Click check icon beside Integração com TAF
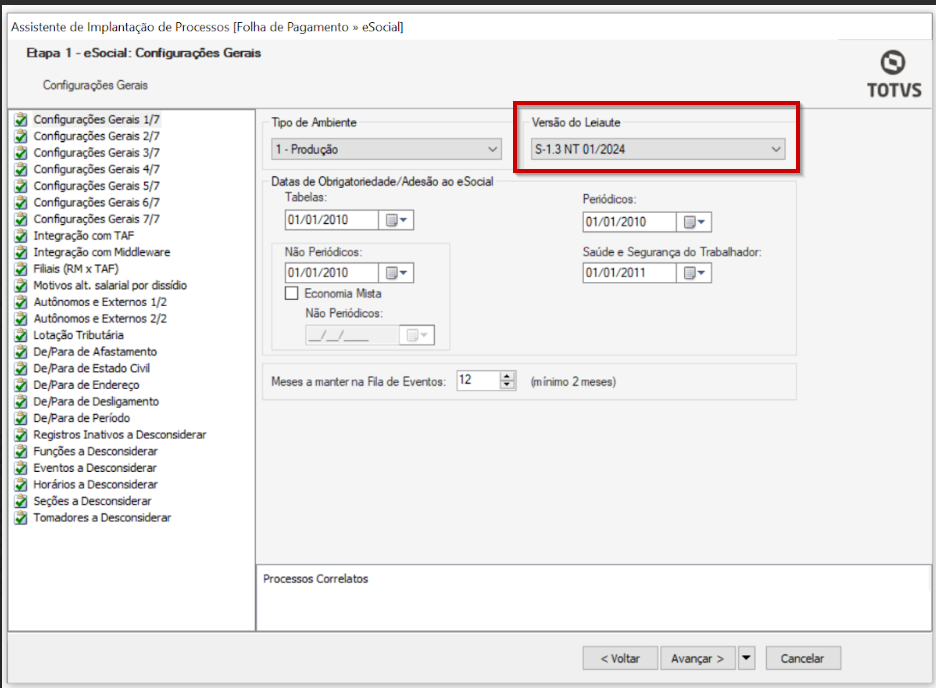 click(x=21, y=236)
